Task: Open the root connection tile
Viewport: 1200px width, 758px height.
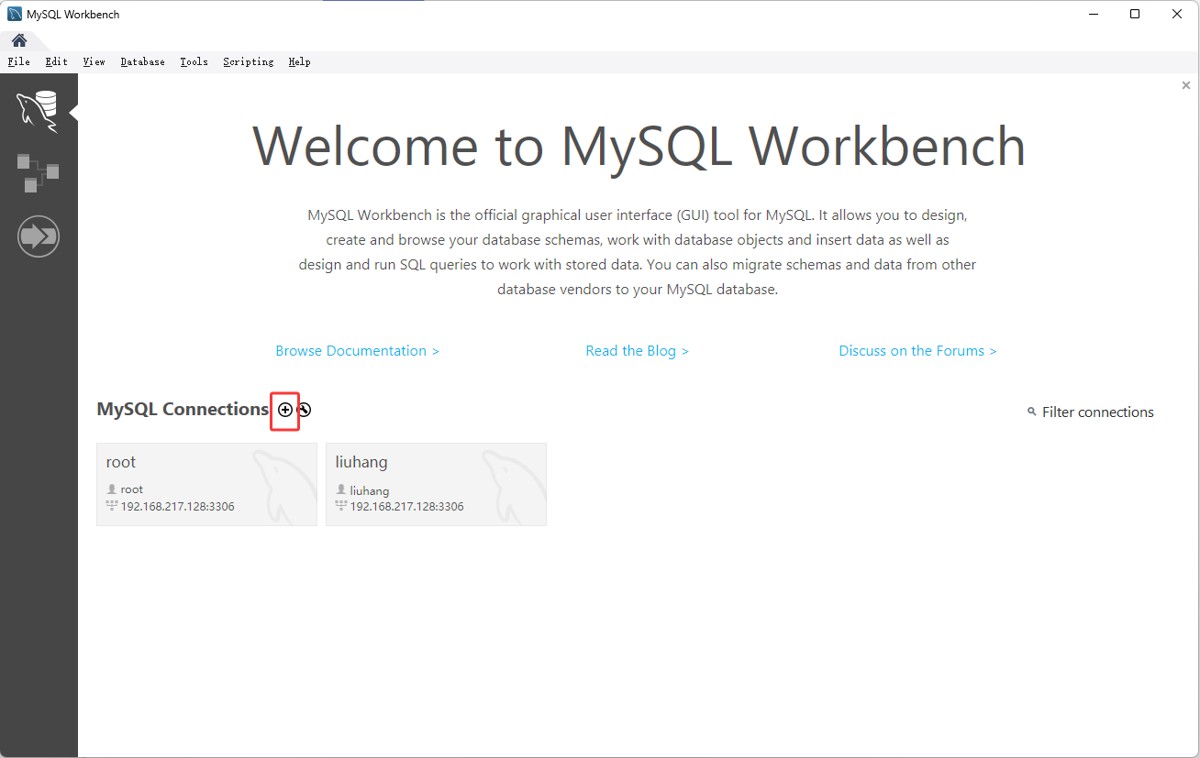Action: pos(207,484)
